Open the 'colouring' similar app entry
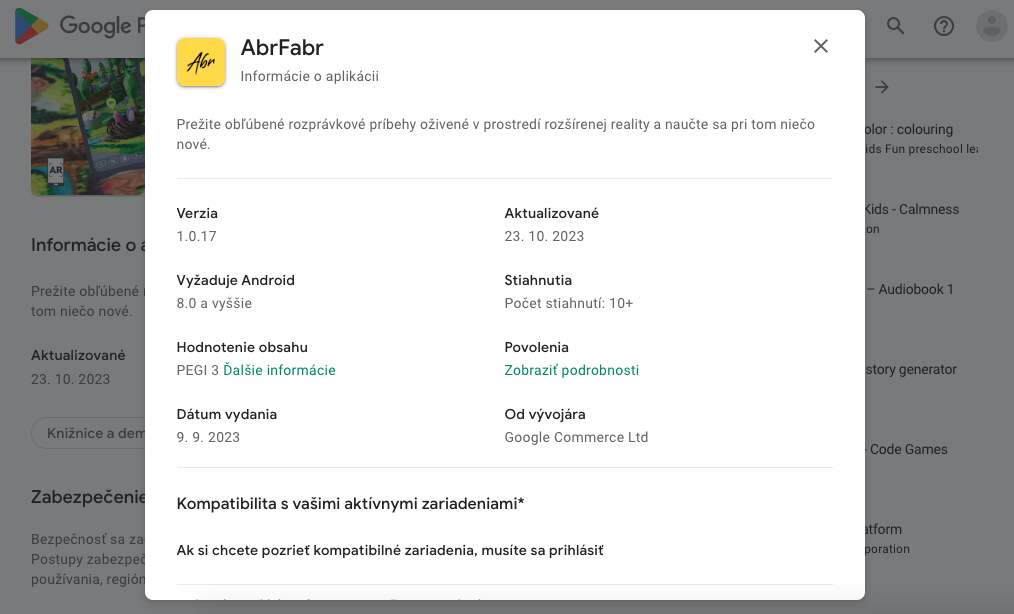This screenshot has height=614, width=1014. coord(921,138)
